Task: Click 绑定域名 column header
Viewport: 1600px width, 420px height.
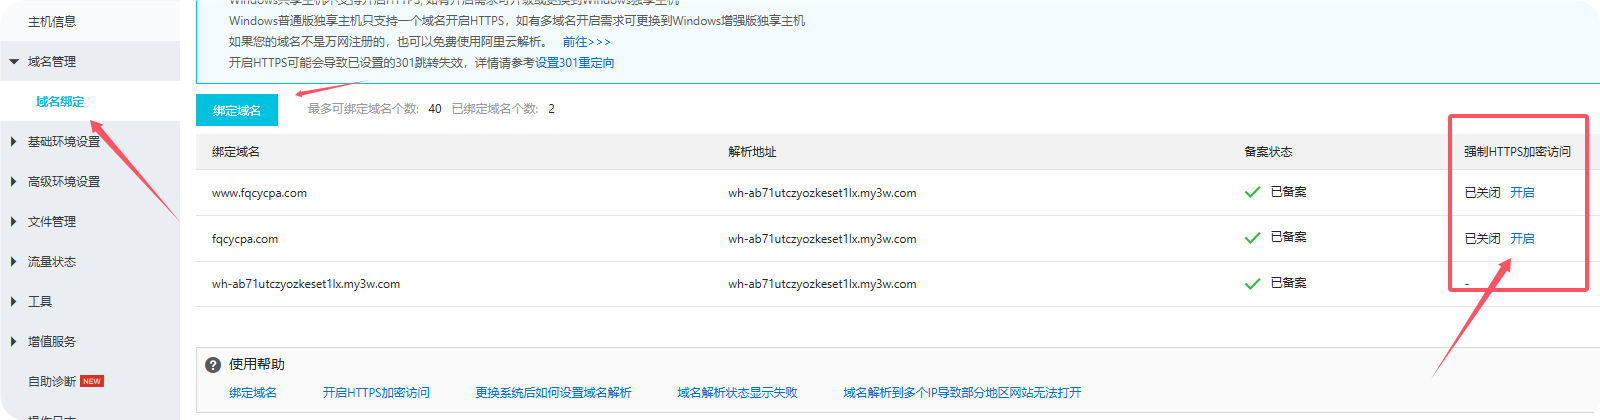Action: 236,152
